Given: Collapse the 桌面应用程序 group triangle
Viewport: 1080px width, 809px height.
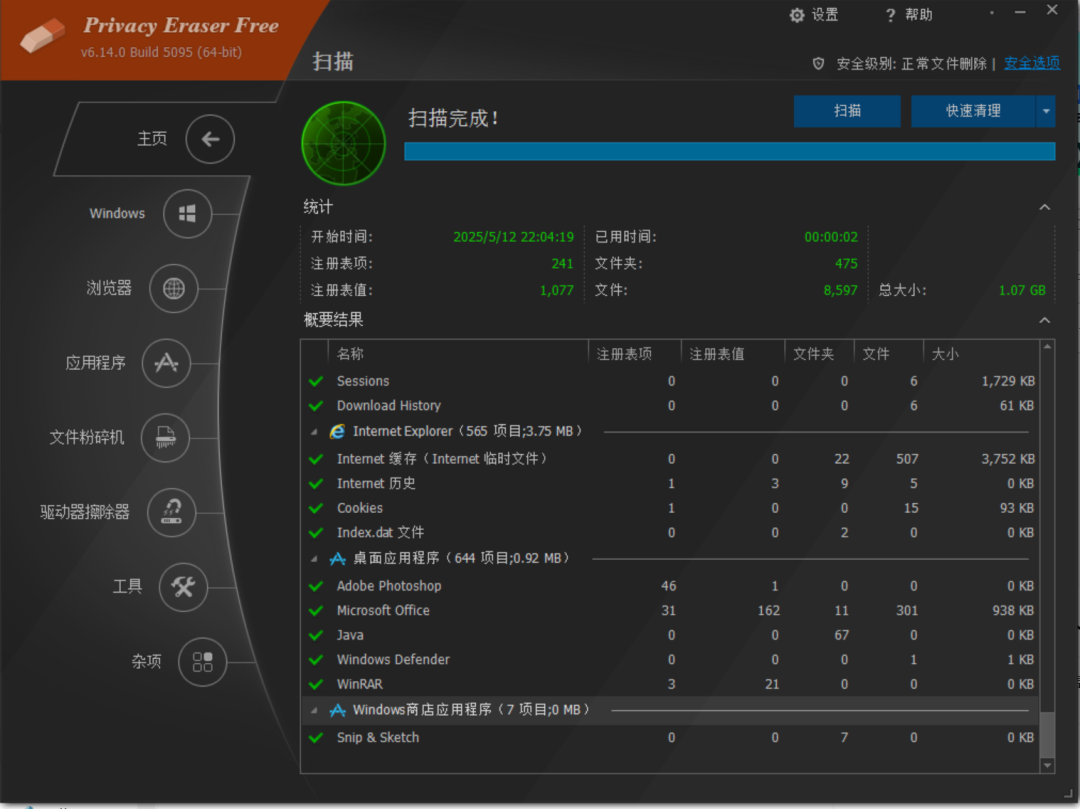Looking at the screenshot, I should [314, 559].
